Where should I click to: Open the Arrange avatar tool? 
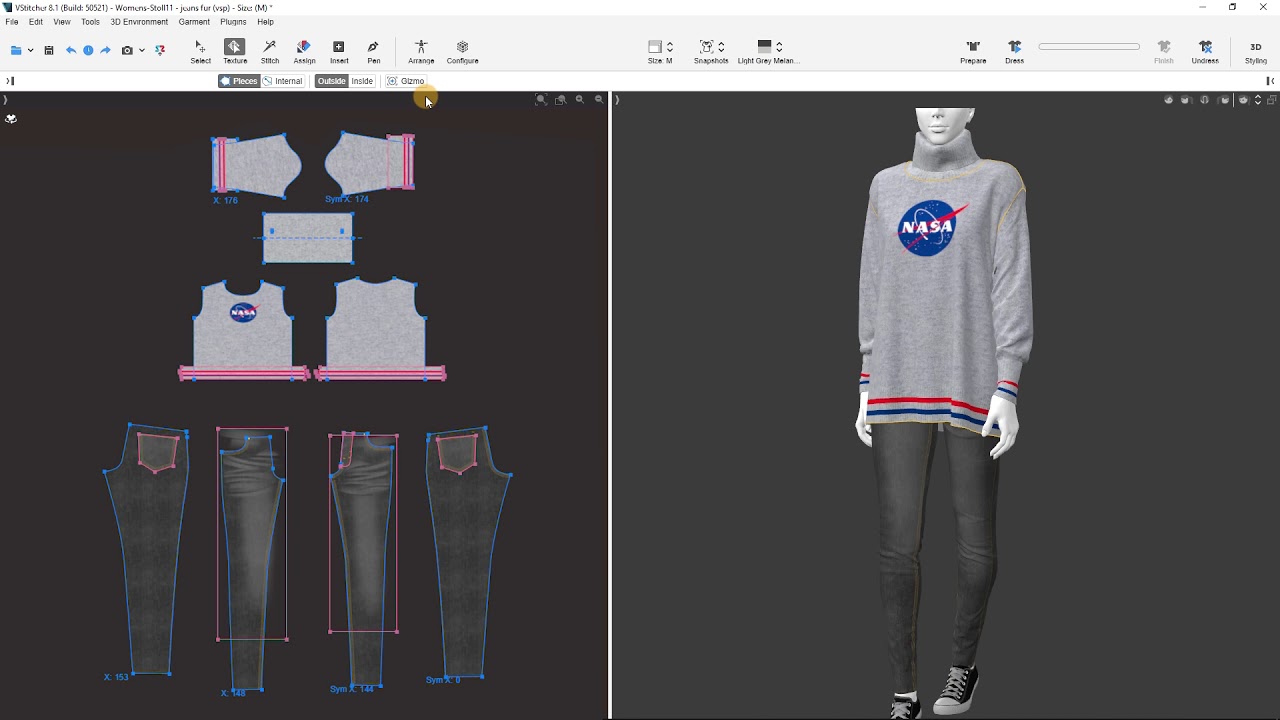coord(421,52)
